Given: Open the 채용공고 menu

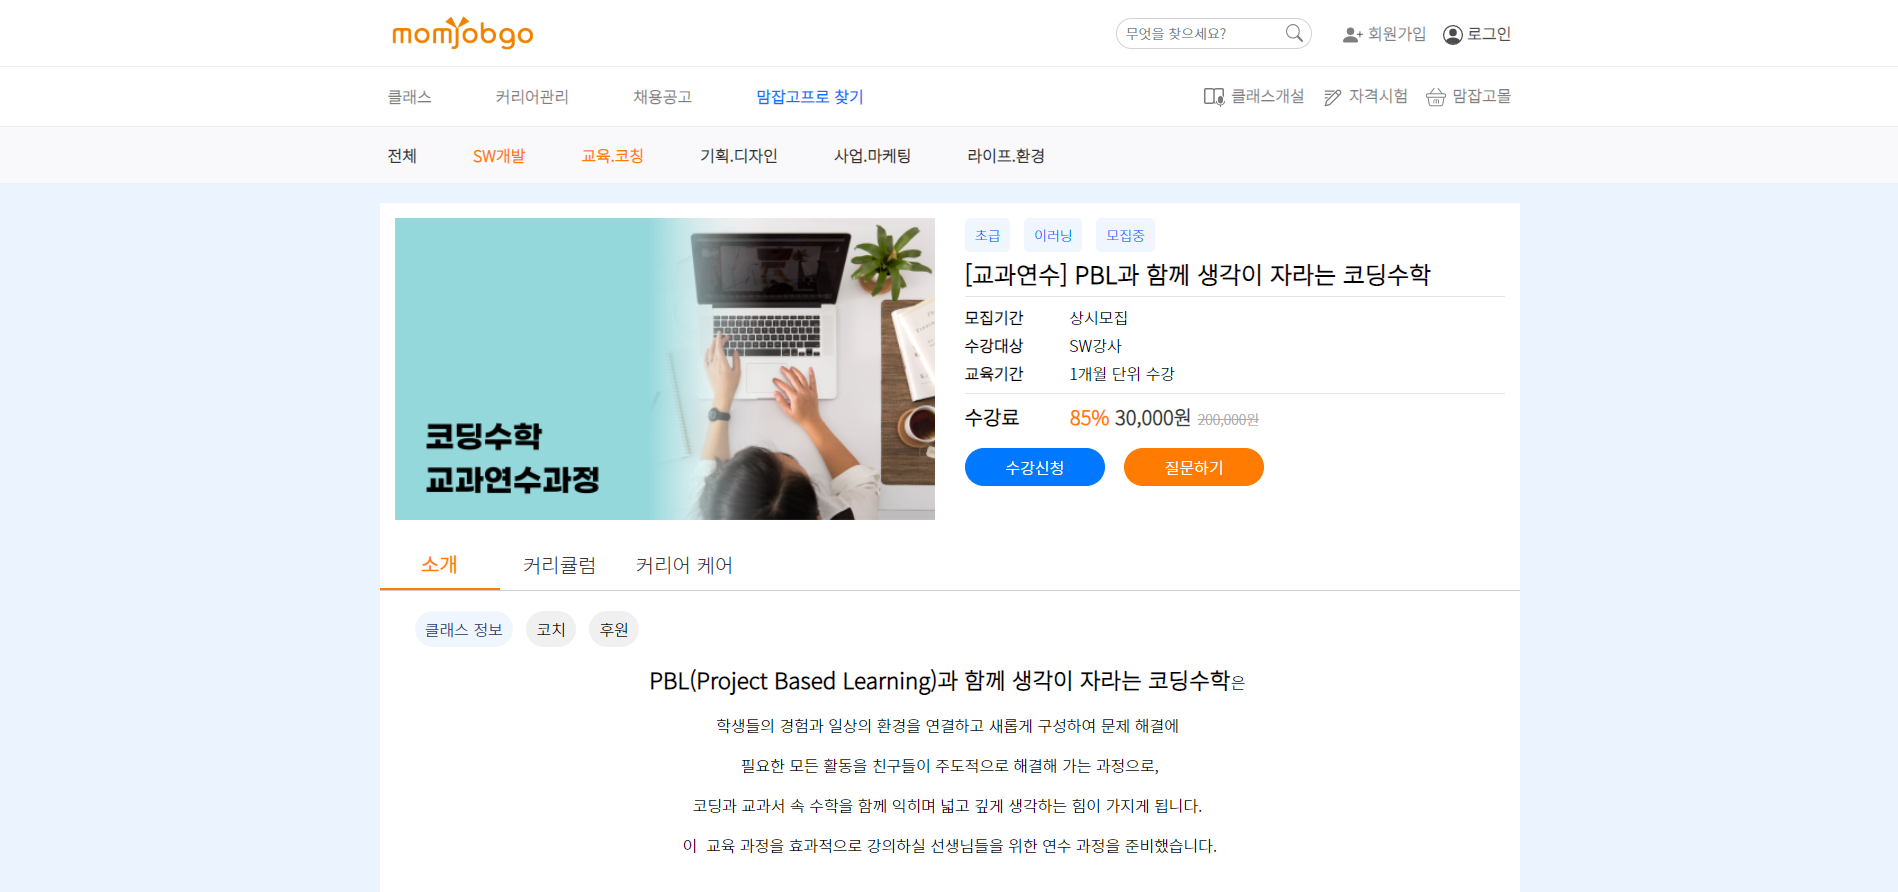Looking at the screenshot, I should (x=662, y=96).
